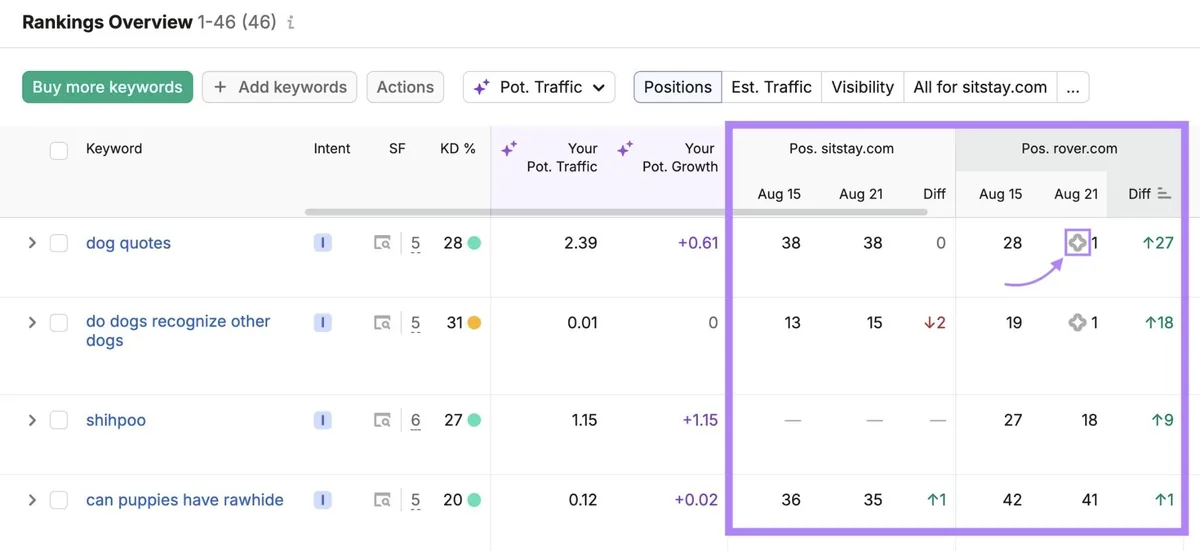Expand the can puppies have rawhide row
Viewport: 1200px width, 551px height.
pyautogui.click(x=32, y=500)
